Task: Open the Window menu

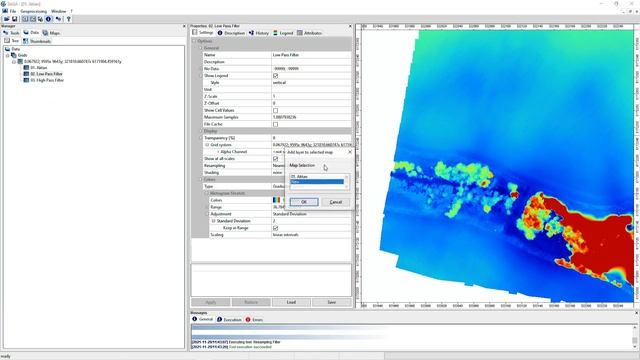Action: (58, 11)
